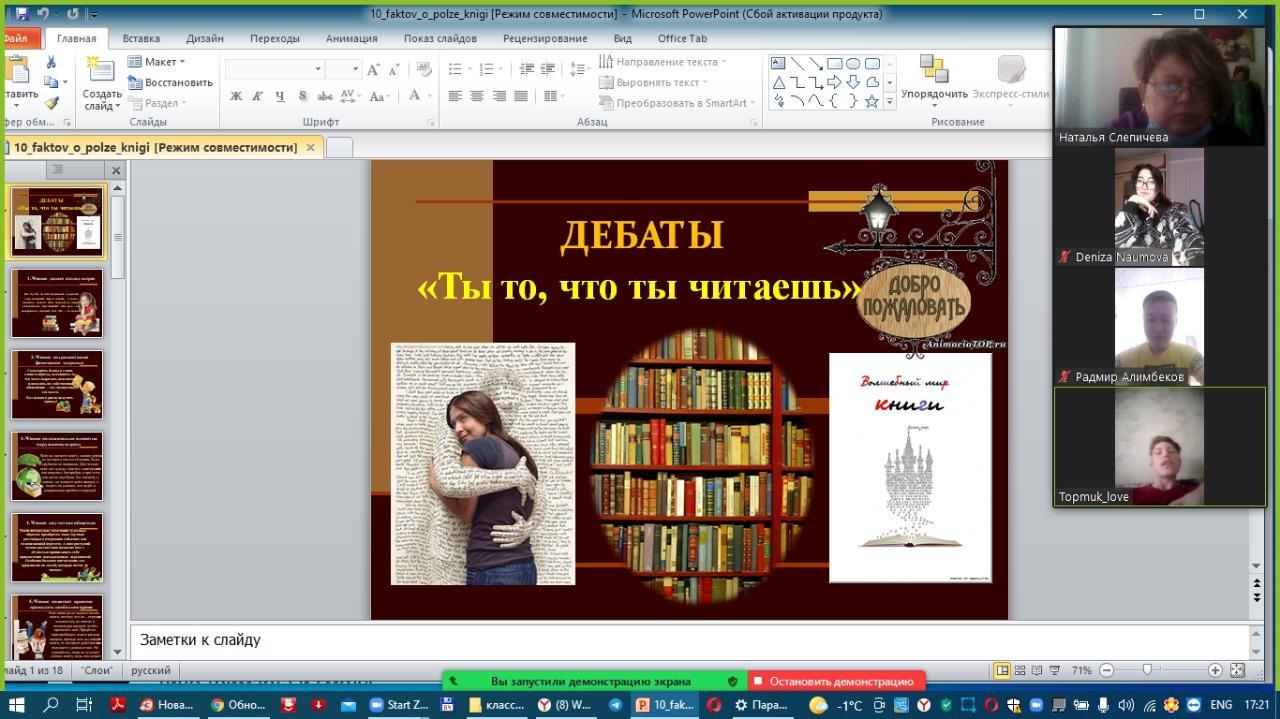Image resolution: width=1280 pixels, height=719 pixels.
Task: Expand the shapes gallery more arrow
Action: point(889,102)
